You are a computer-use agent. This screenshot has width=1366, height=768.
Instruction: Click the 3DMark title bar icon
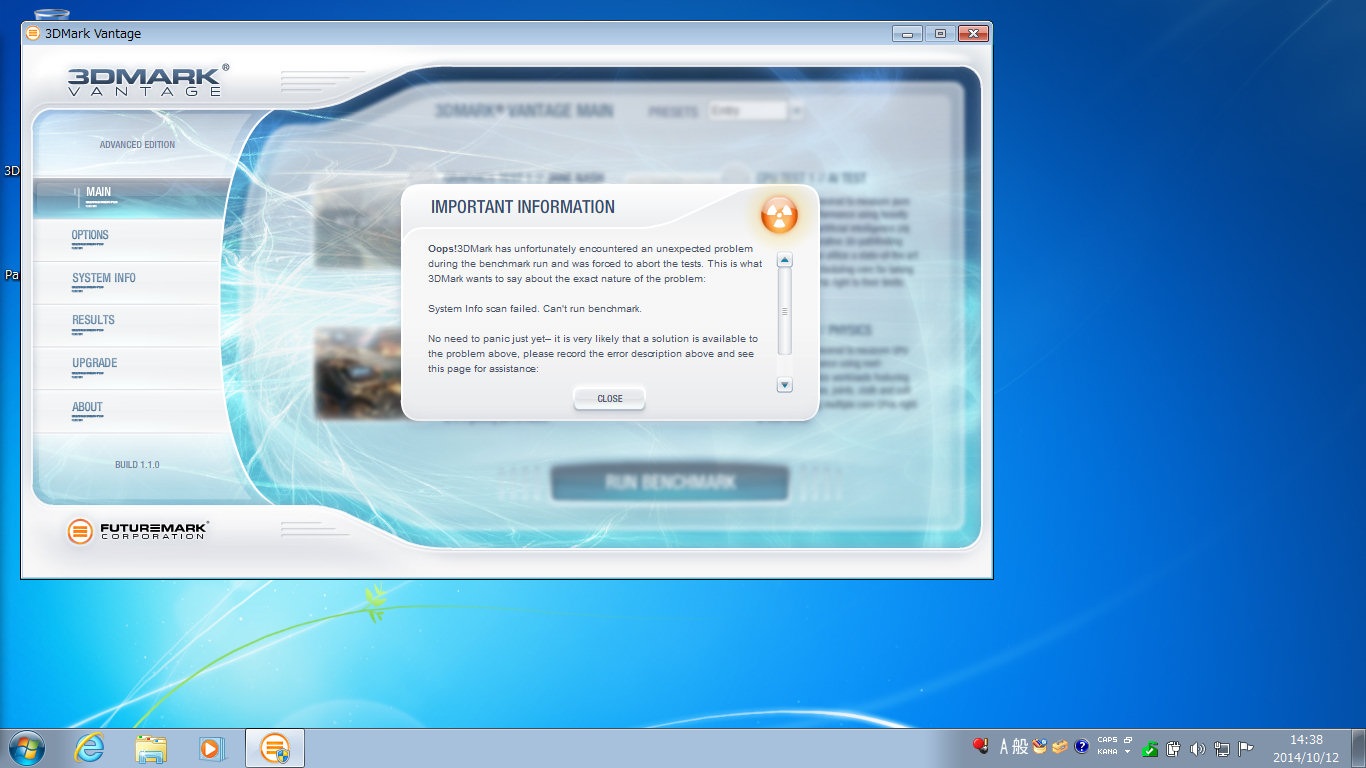(x=33, y=33)
